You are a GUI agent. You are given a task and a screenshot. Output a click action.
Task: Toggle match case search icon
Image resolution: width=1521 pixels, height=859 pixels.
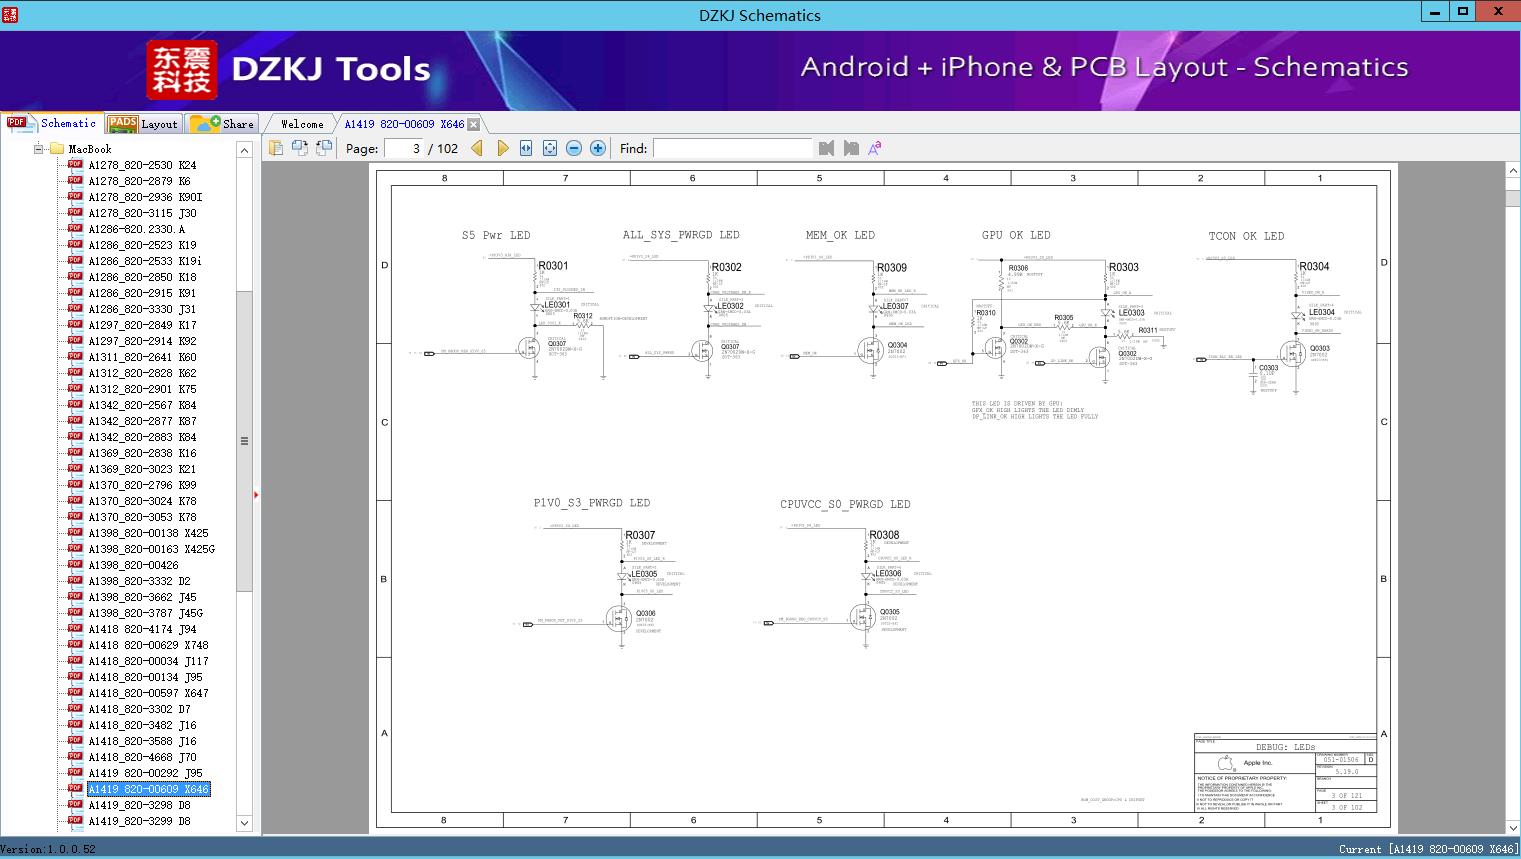[x=875, y=148]
